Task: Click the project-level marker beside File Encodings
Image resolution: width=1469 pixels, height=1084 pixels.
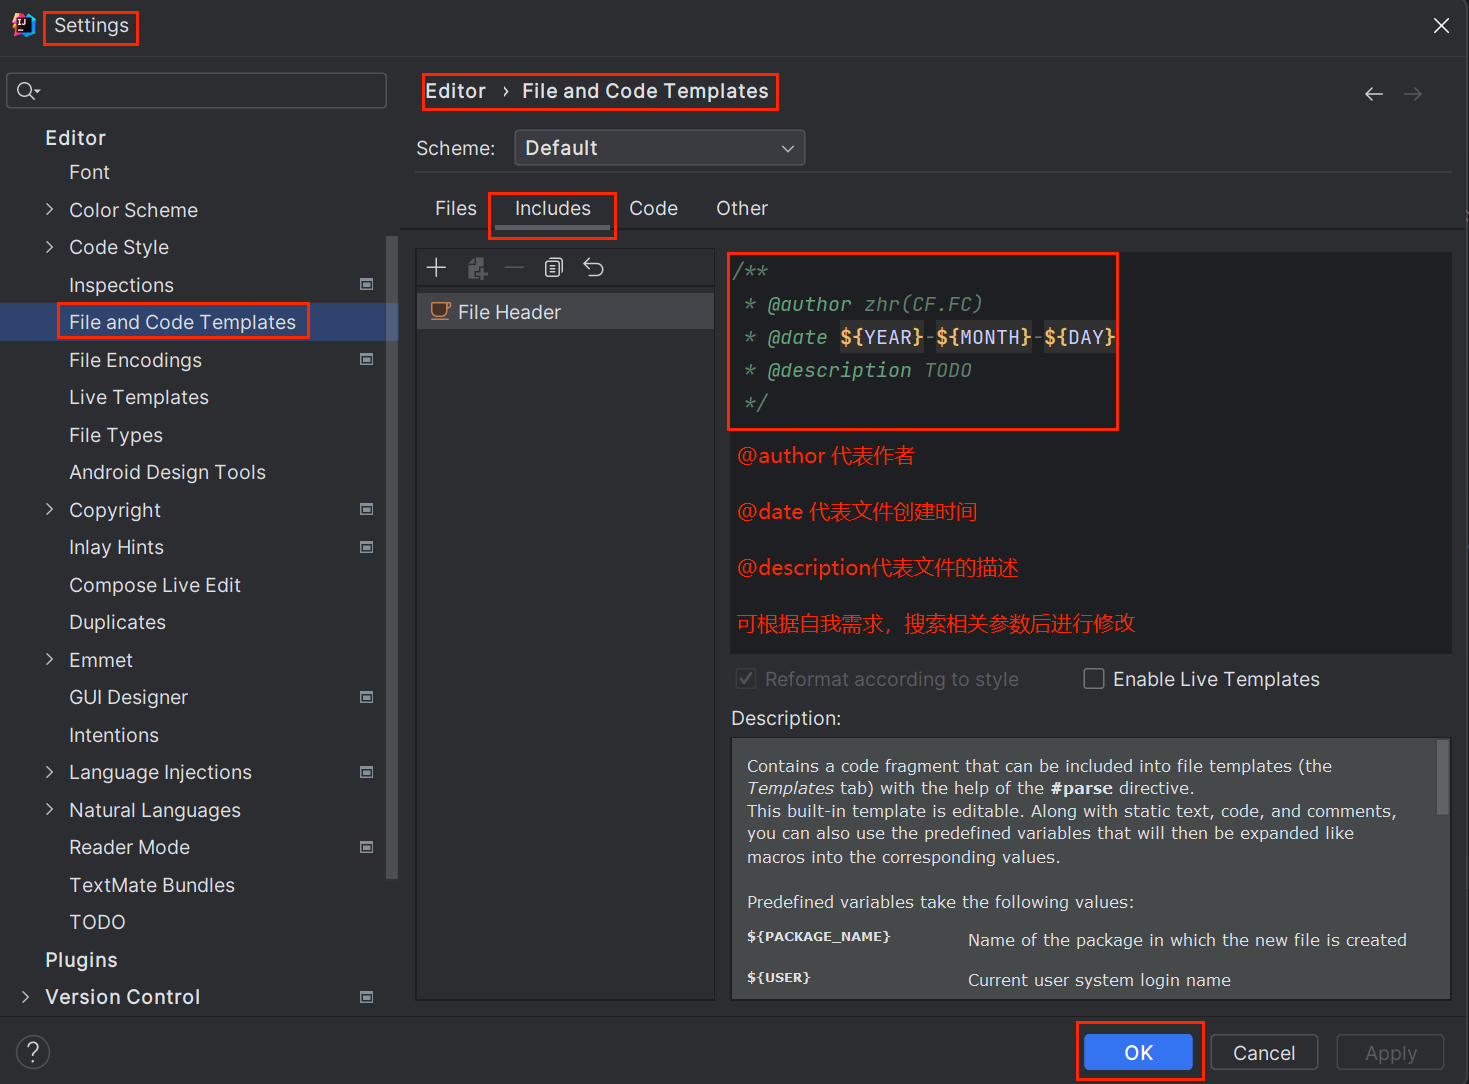Action: [x=367, y=360]
